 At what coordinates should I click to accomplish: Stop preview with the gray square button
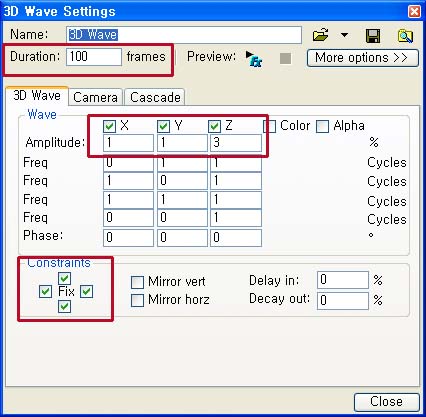point(285,59)
